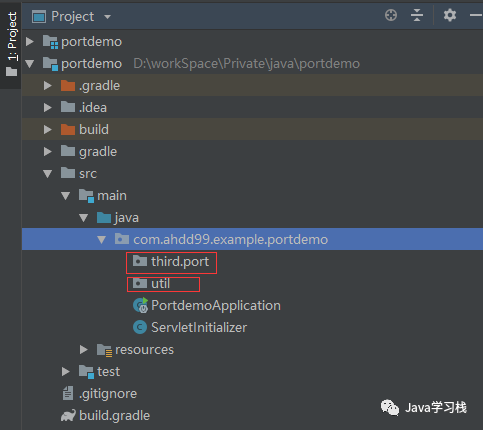Select the .gitignore file label
Screen dimensions: 483x430
[108, 394]
